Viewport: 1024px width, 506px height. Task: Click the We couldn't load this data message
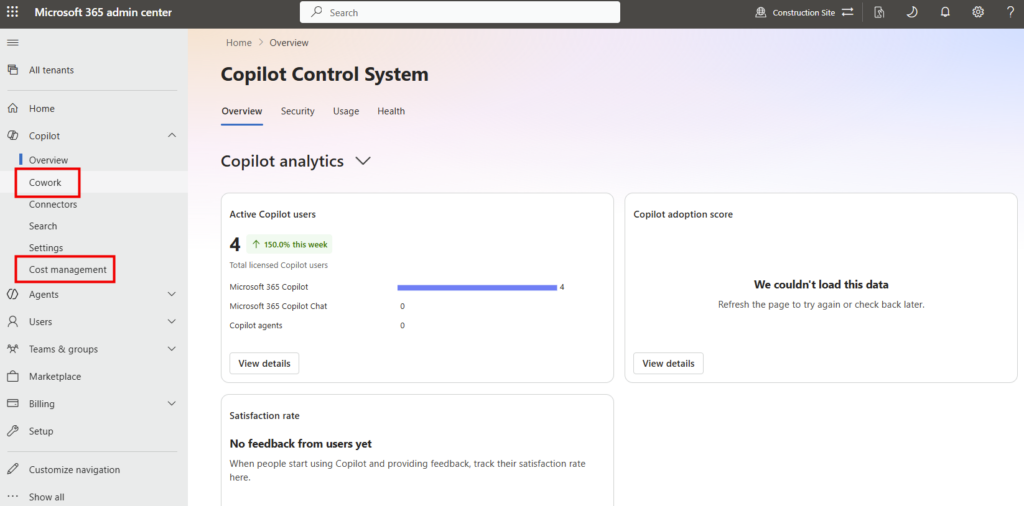(x=821, y=285)
